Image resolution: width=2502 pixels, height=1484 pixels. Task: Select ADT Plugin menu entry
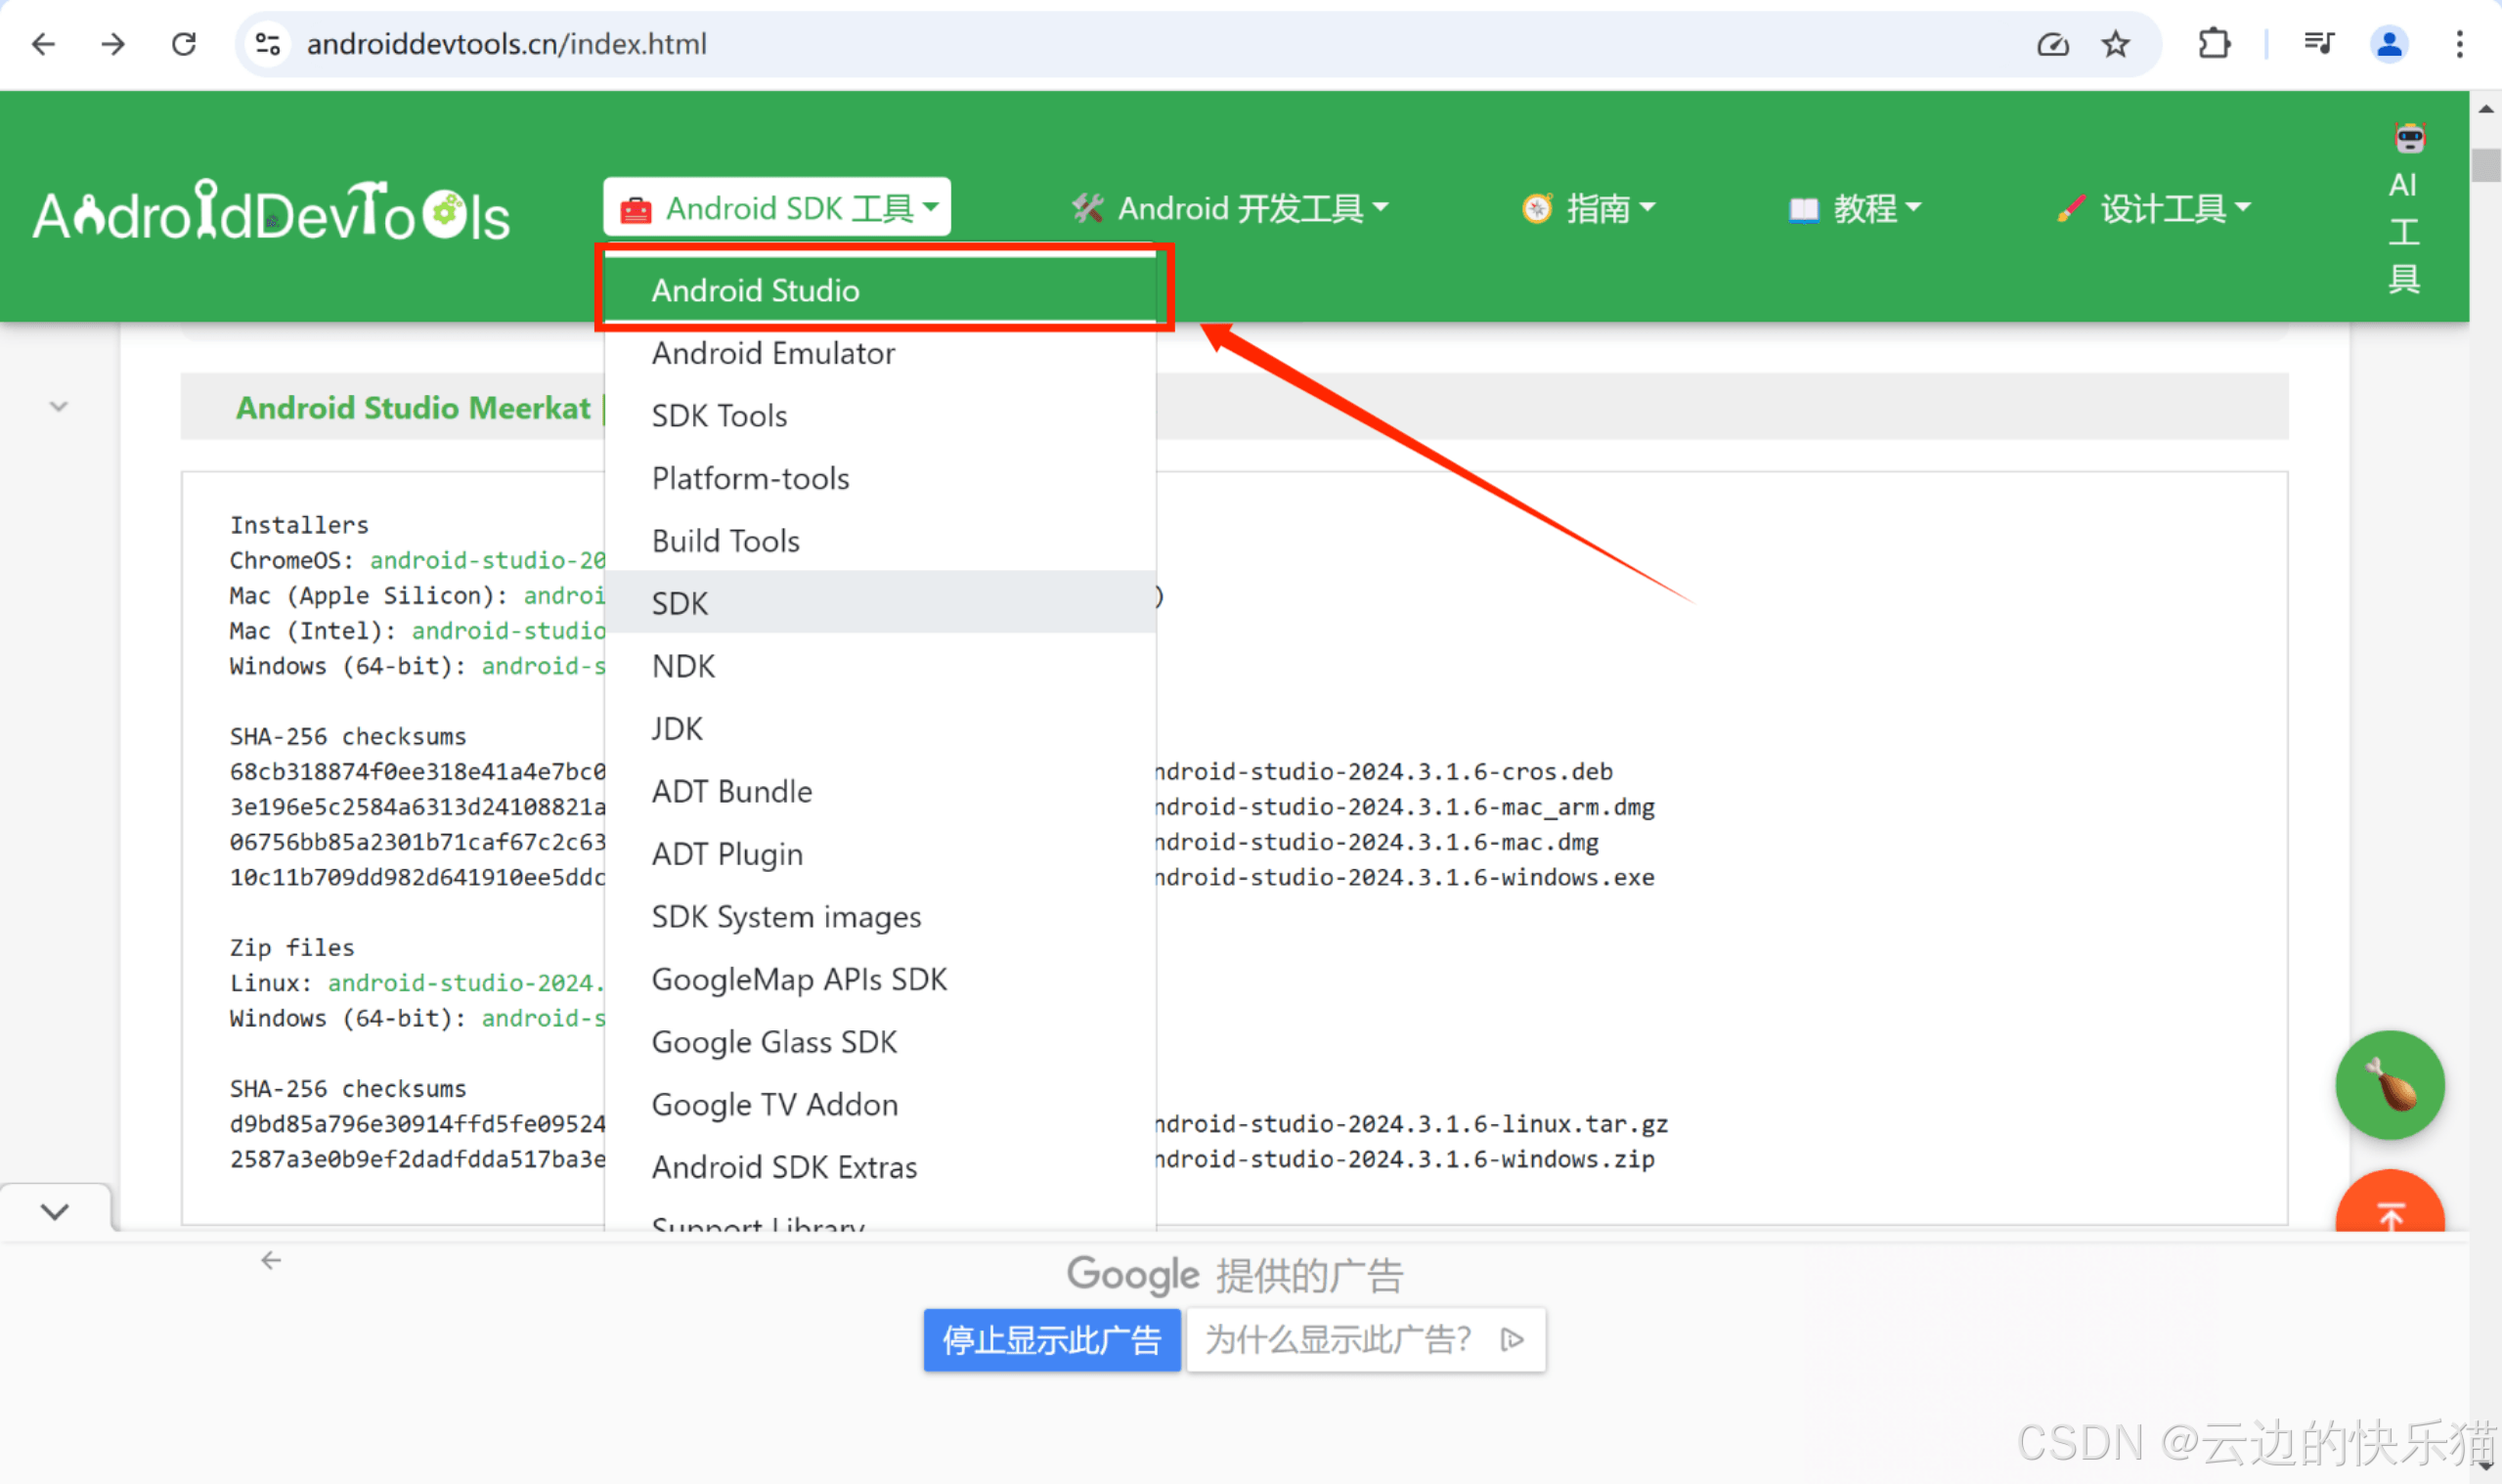click(880, 854)
